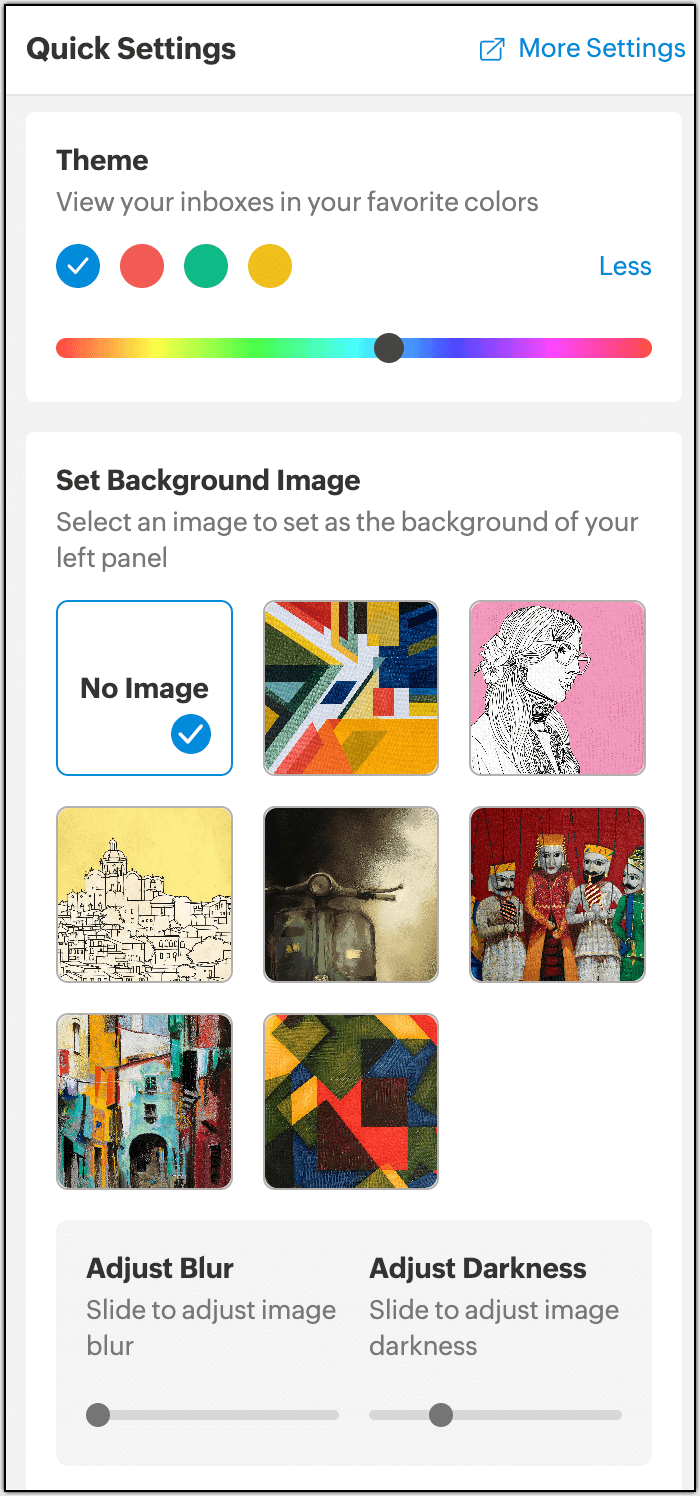700x1496 pixels.
Task: Click the Adjust Blur slider handle
Action: pyautogui.click(x=98, y=1415)
